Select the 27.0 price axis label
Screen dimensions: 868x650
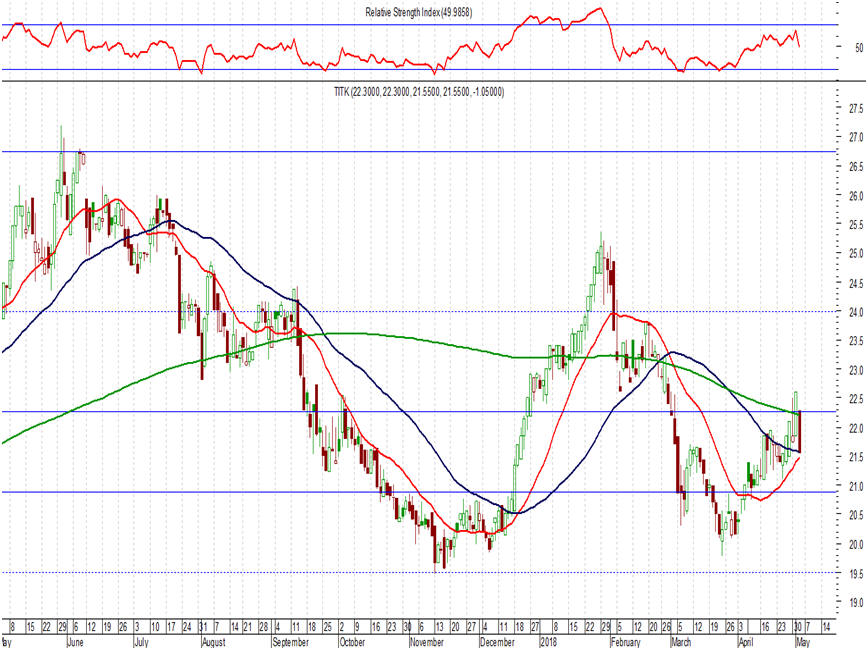[856, 137]
